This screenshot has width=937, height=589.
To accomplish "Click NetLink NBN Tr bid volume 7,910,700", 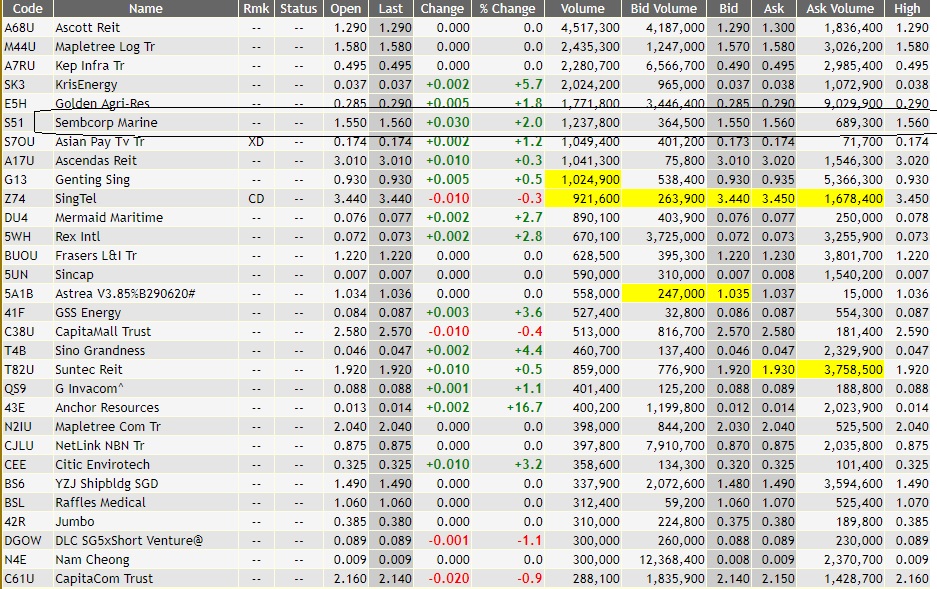I will (x=675, y=446).
